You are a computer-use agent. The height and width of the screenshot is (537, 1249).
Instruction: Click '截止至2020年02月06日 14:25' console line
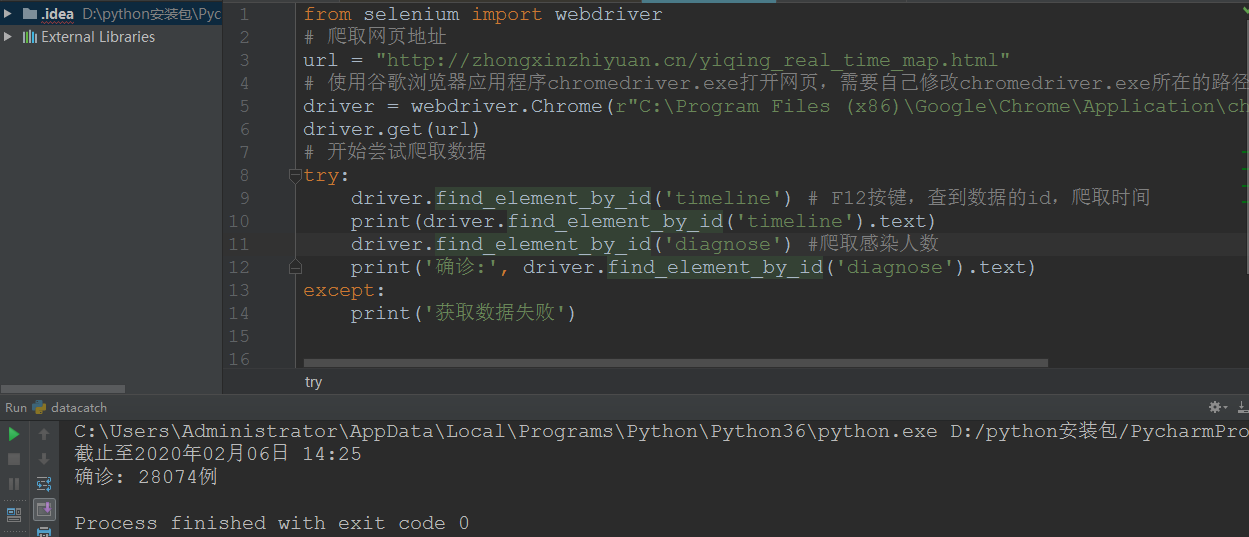click(218, 454)
